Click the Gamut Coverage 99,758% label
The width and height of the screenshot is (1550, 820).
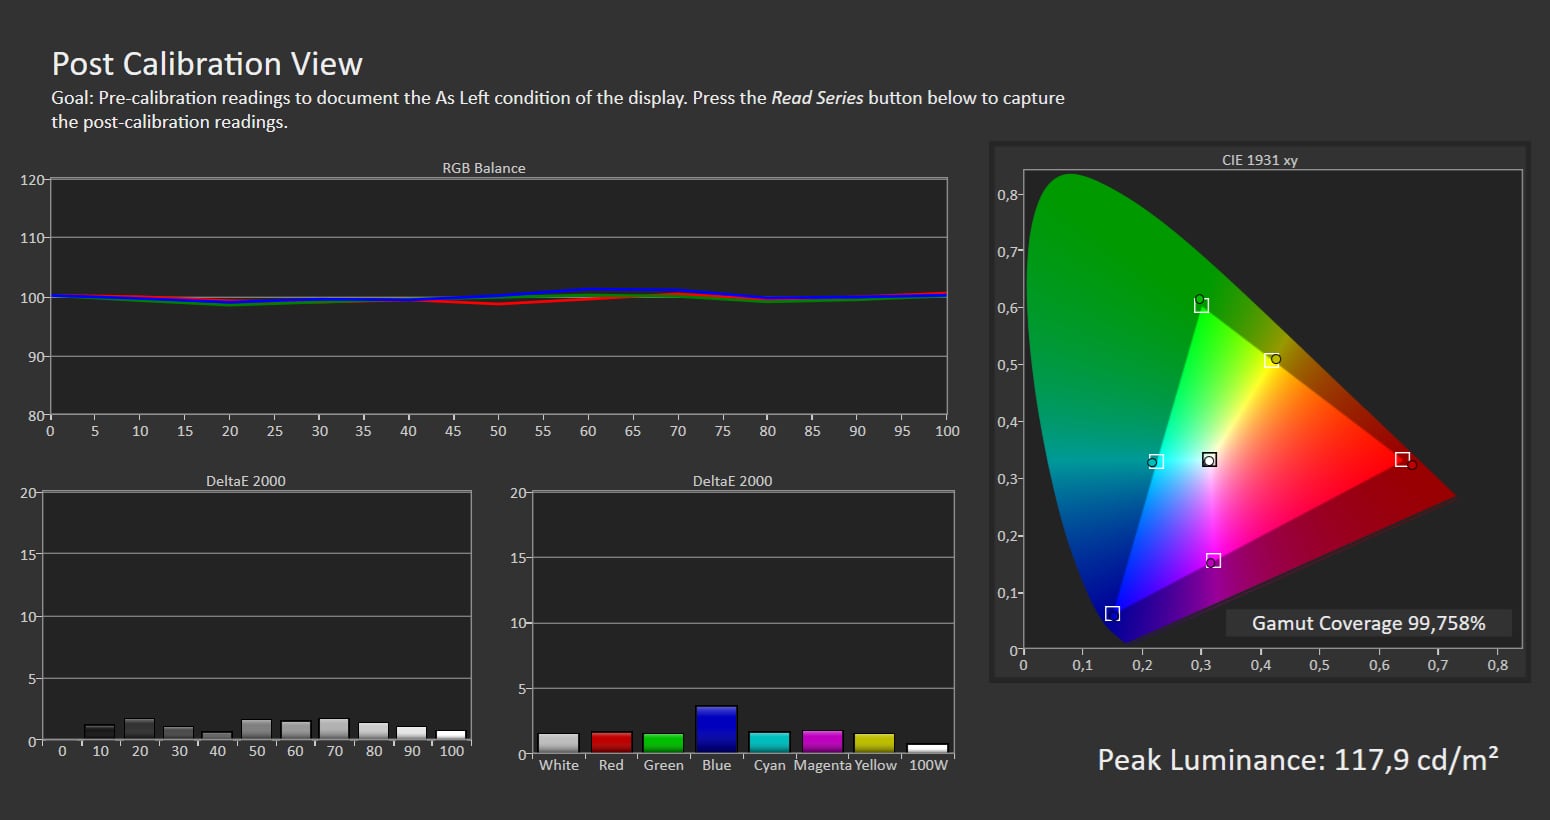pyautogui.click(x=1368, y=623)
